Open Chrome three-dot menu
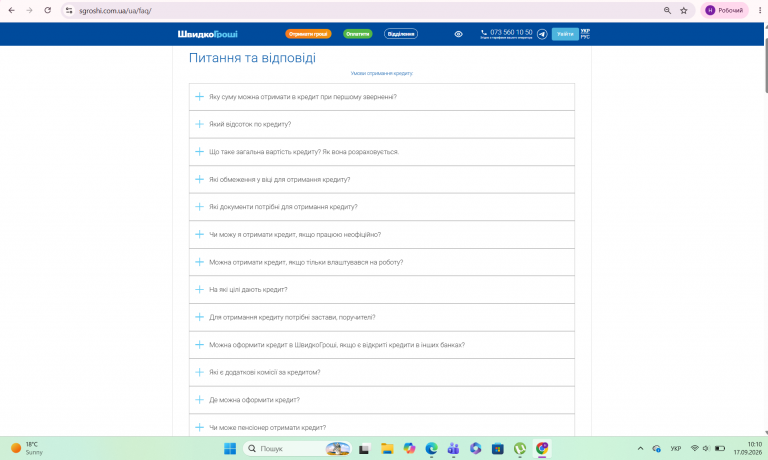Viewport: 768px width, 460px height. (x=760, y=10)
